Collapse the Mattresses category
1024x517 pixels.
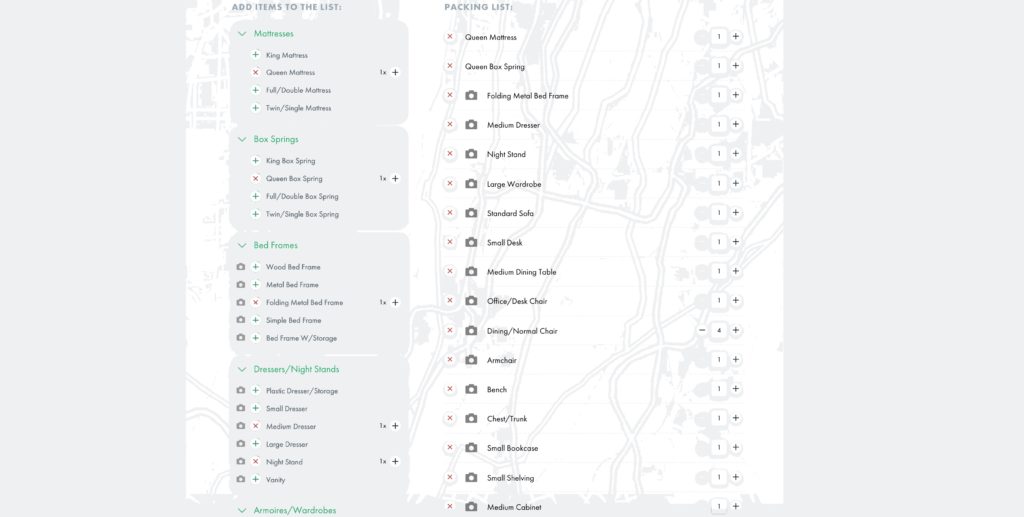click(x=242, y=34)
